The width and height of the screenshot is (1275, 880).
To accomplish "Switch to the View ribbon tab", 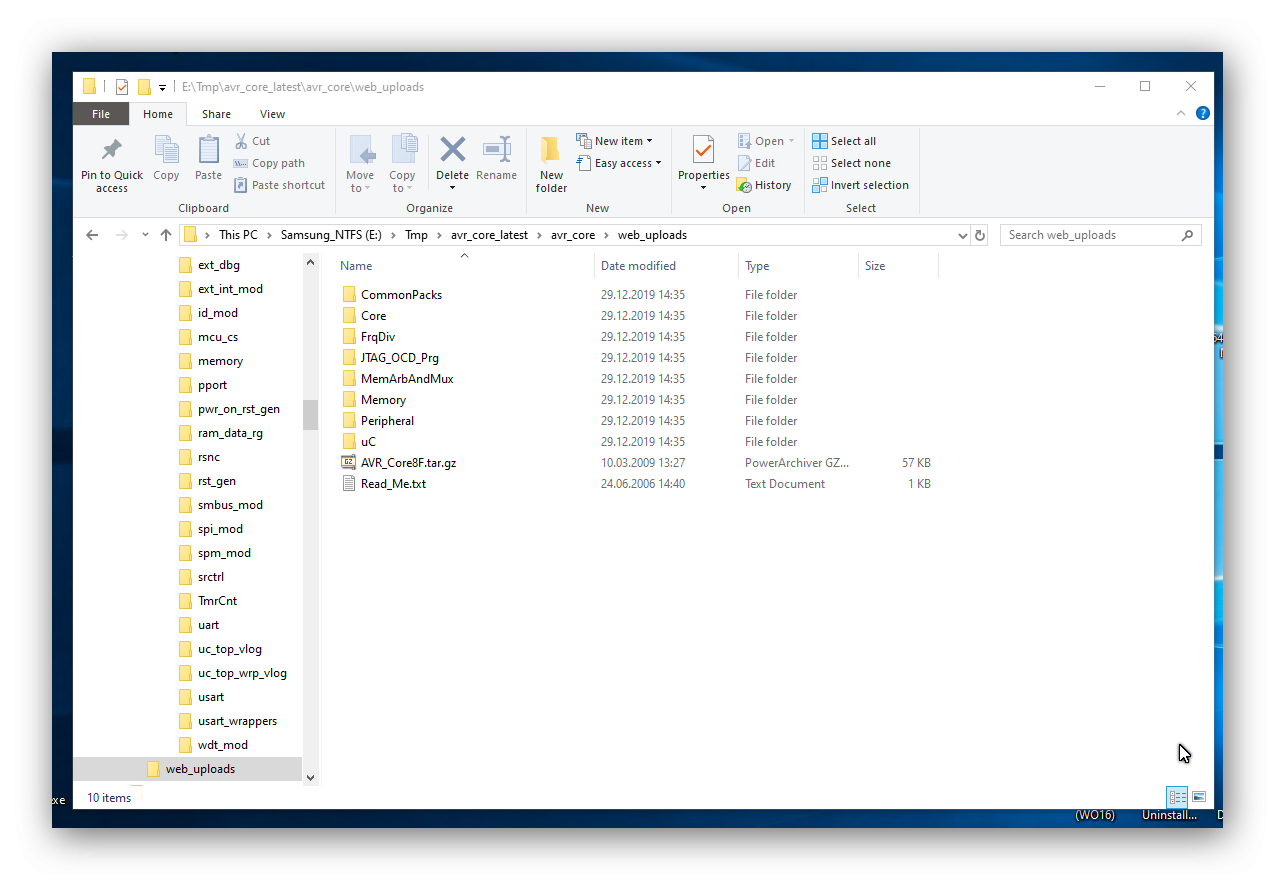I will coord(272,114).
